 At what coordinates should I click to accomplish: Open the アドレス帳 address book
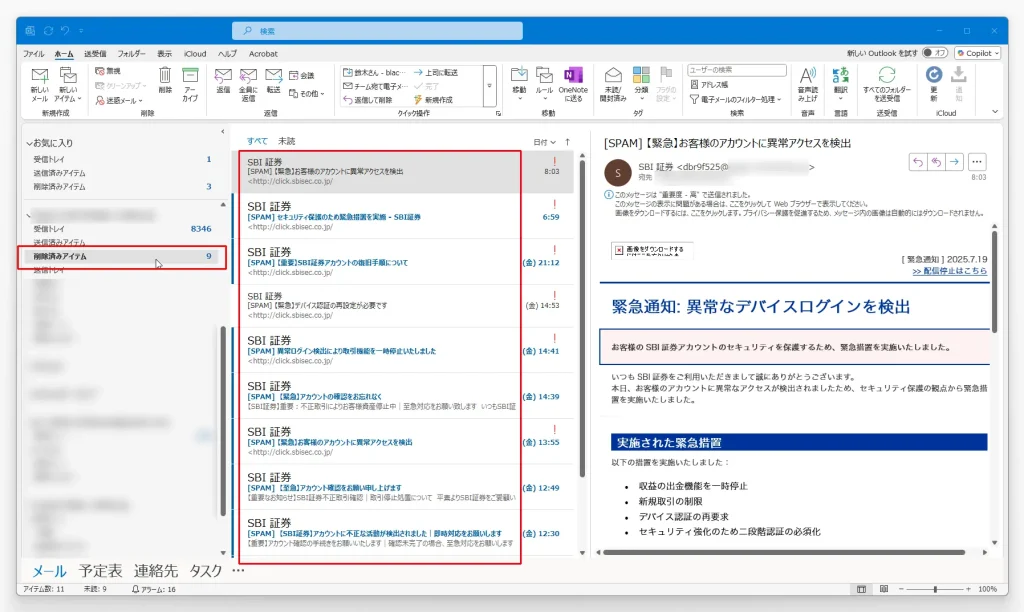tap(709, 85)
